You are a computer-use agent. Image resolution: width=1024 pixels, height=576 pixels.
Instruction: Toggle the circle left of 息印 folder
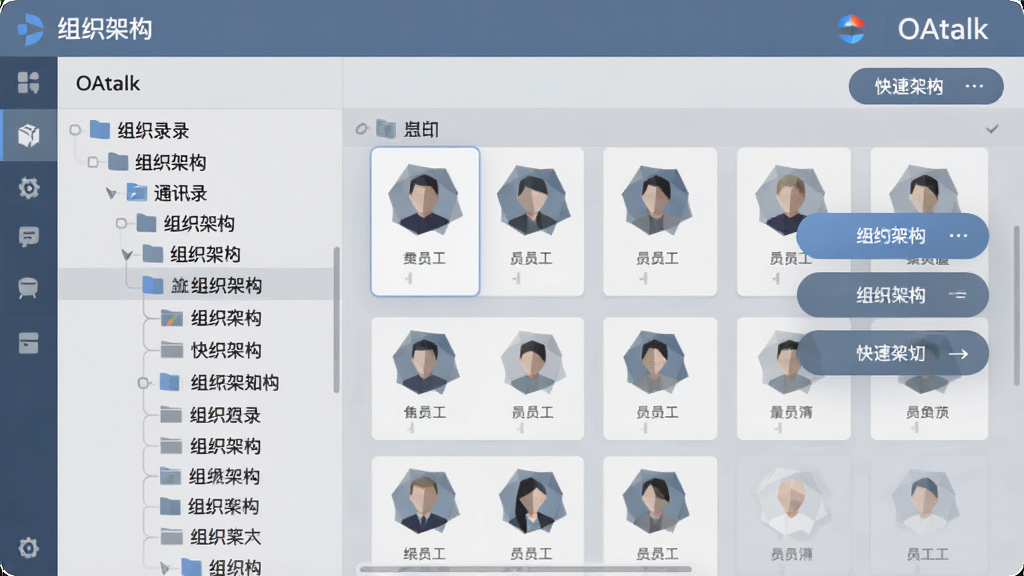(x=361, y=129)
